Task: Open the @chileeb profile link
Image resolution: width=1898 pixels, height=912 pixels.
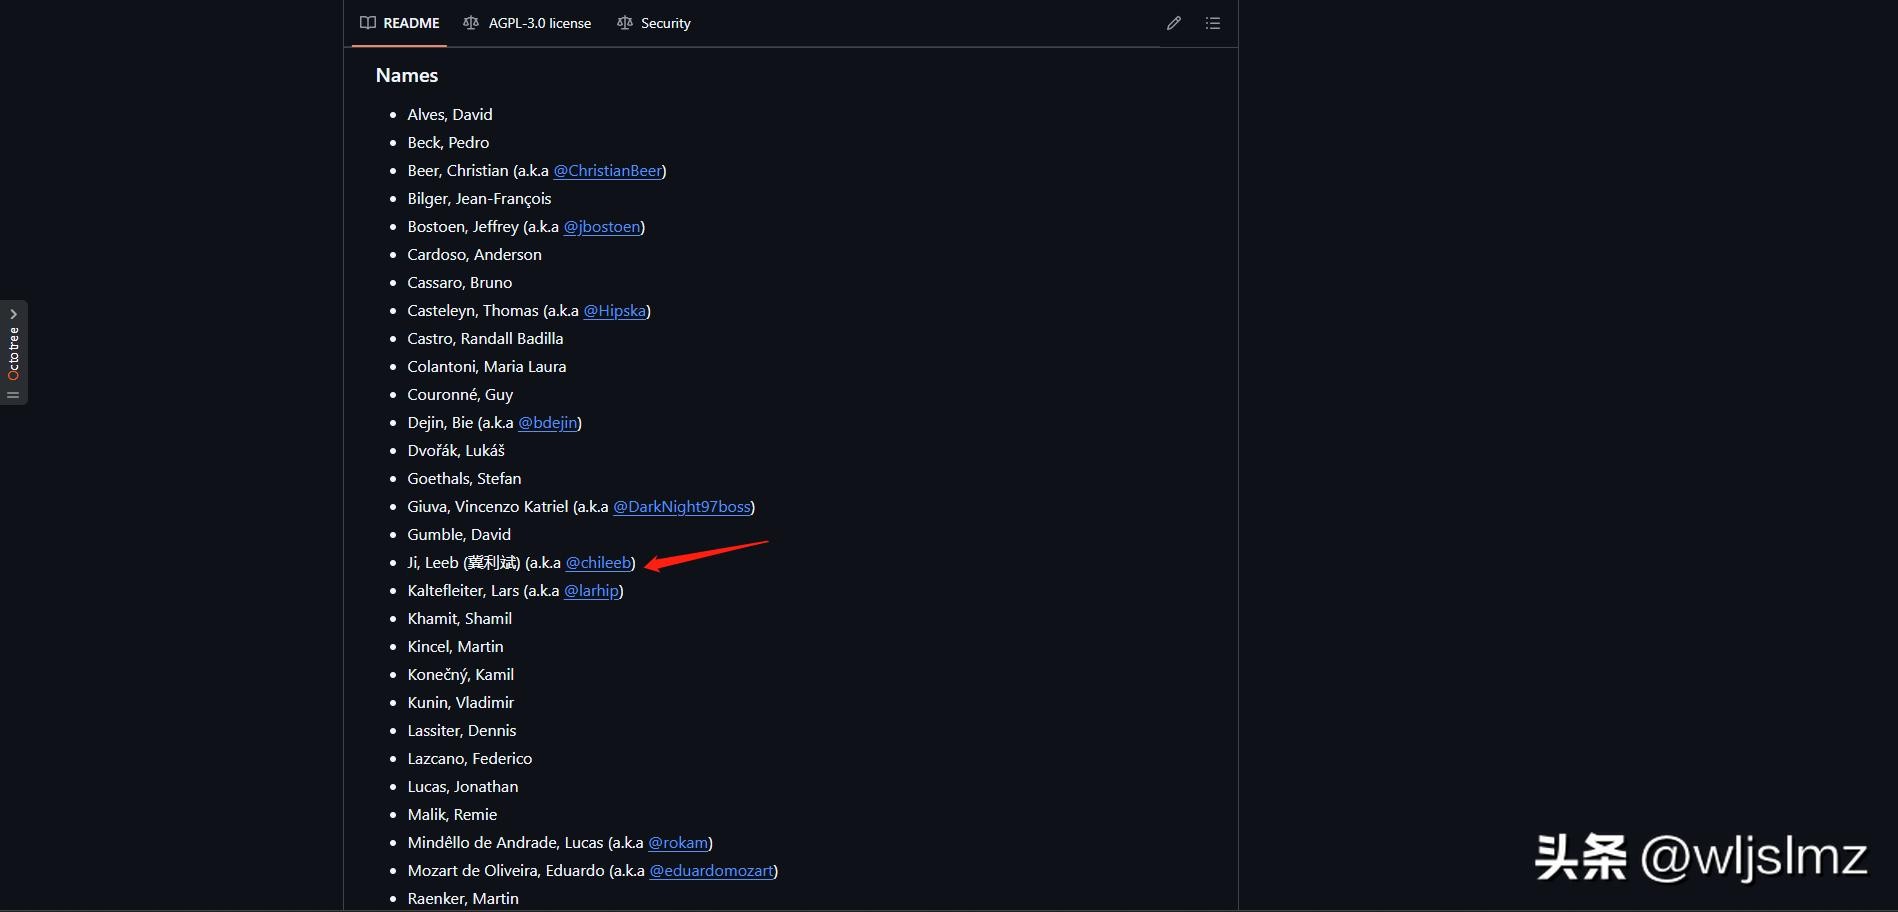Action: coord(598,563)
